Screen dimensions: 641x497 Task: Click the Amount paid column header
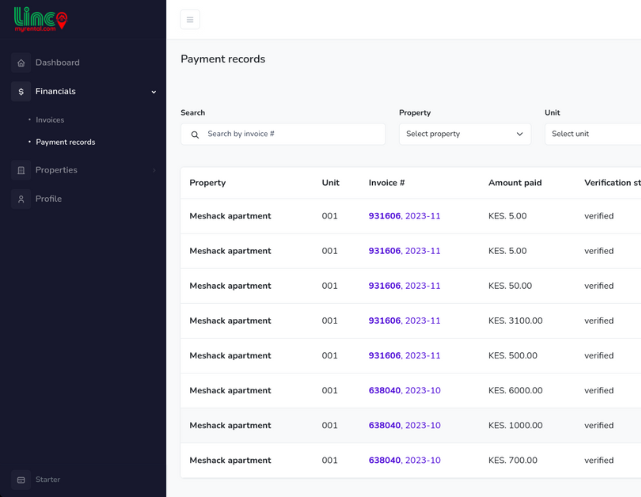click(515, 183)
